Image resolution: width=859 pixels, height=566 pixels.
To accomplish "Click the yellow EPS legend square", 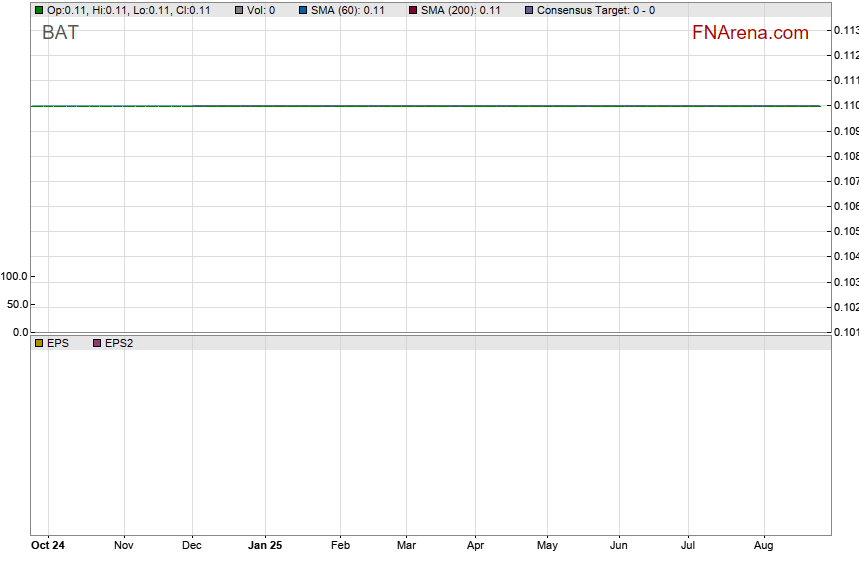I will [39, 343].
